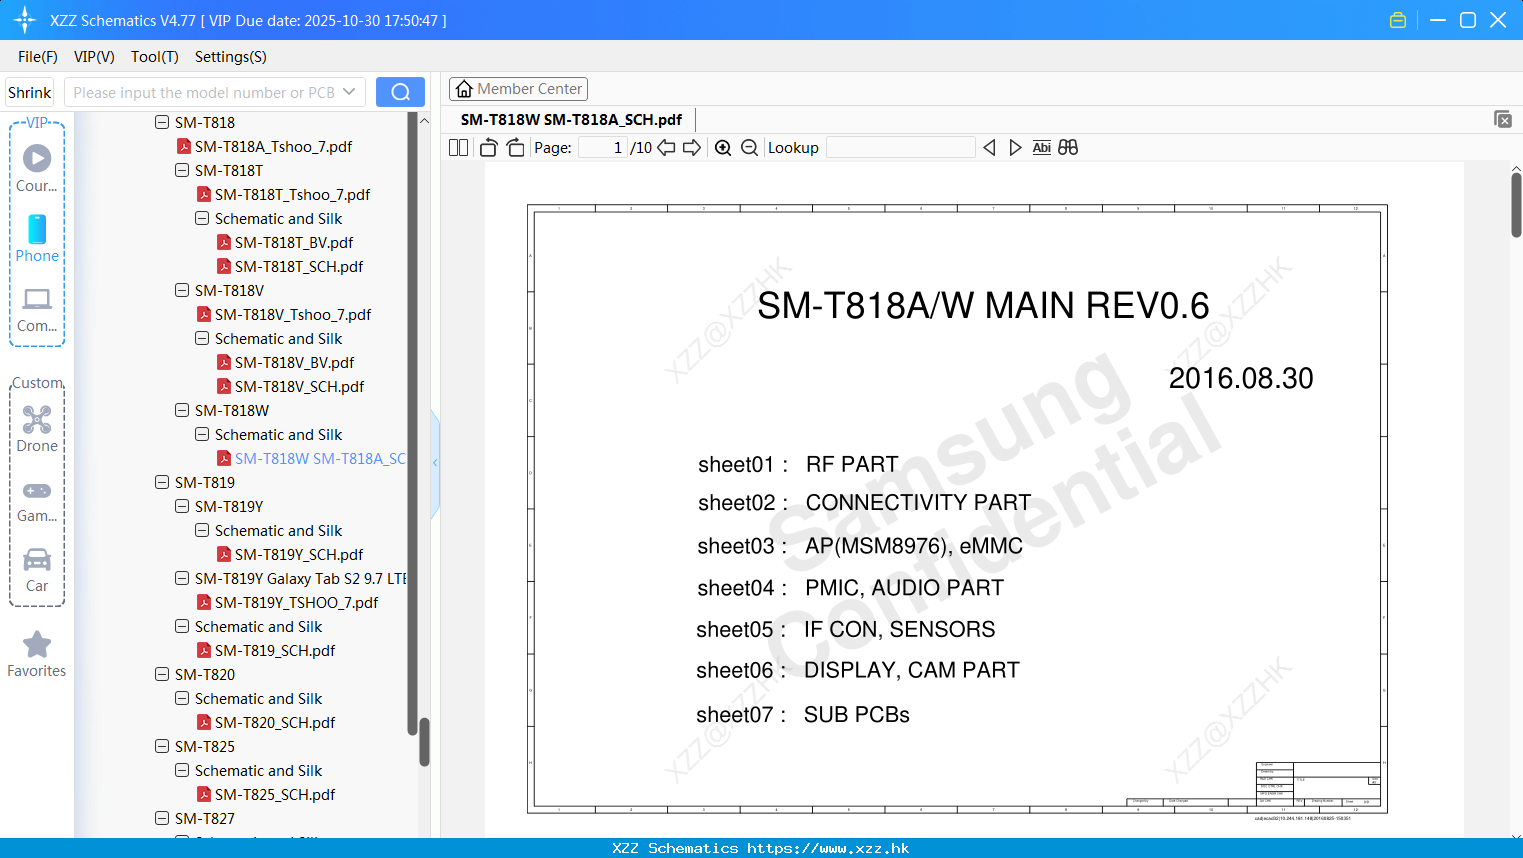Click the Lookup text field
The image size is (1523, 858).
click(x=901, y=148)
